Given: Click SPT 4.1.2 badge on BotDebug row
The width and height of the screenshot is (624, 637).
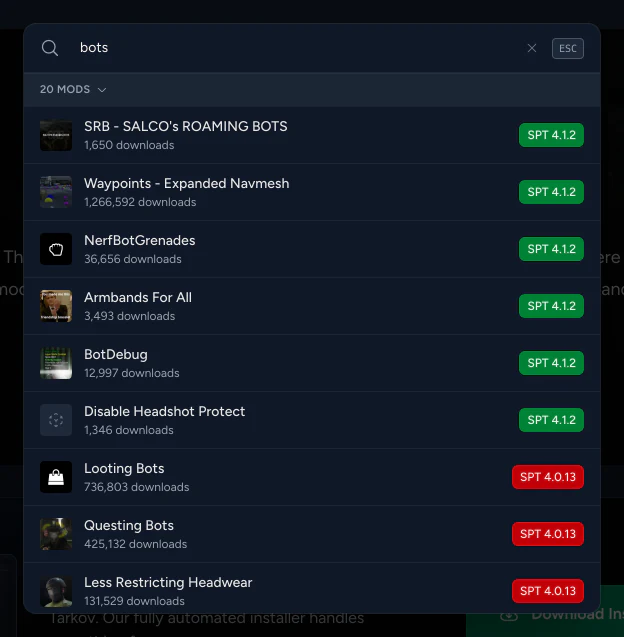Looking at the screenshot, I should click(x=551, y=363).
